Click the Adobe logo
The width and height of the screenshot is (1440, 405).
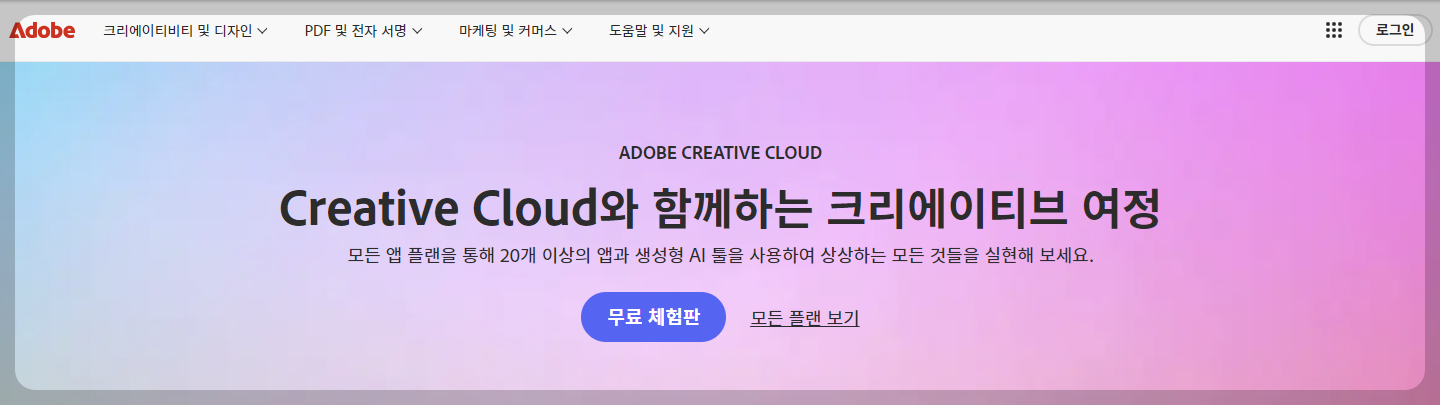pos(42,30)
